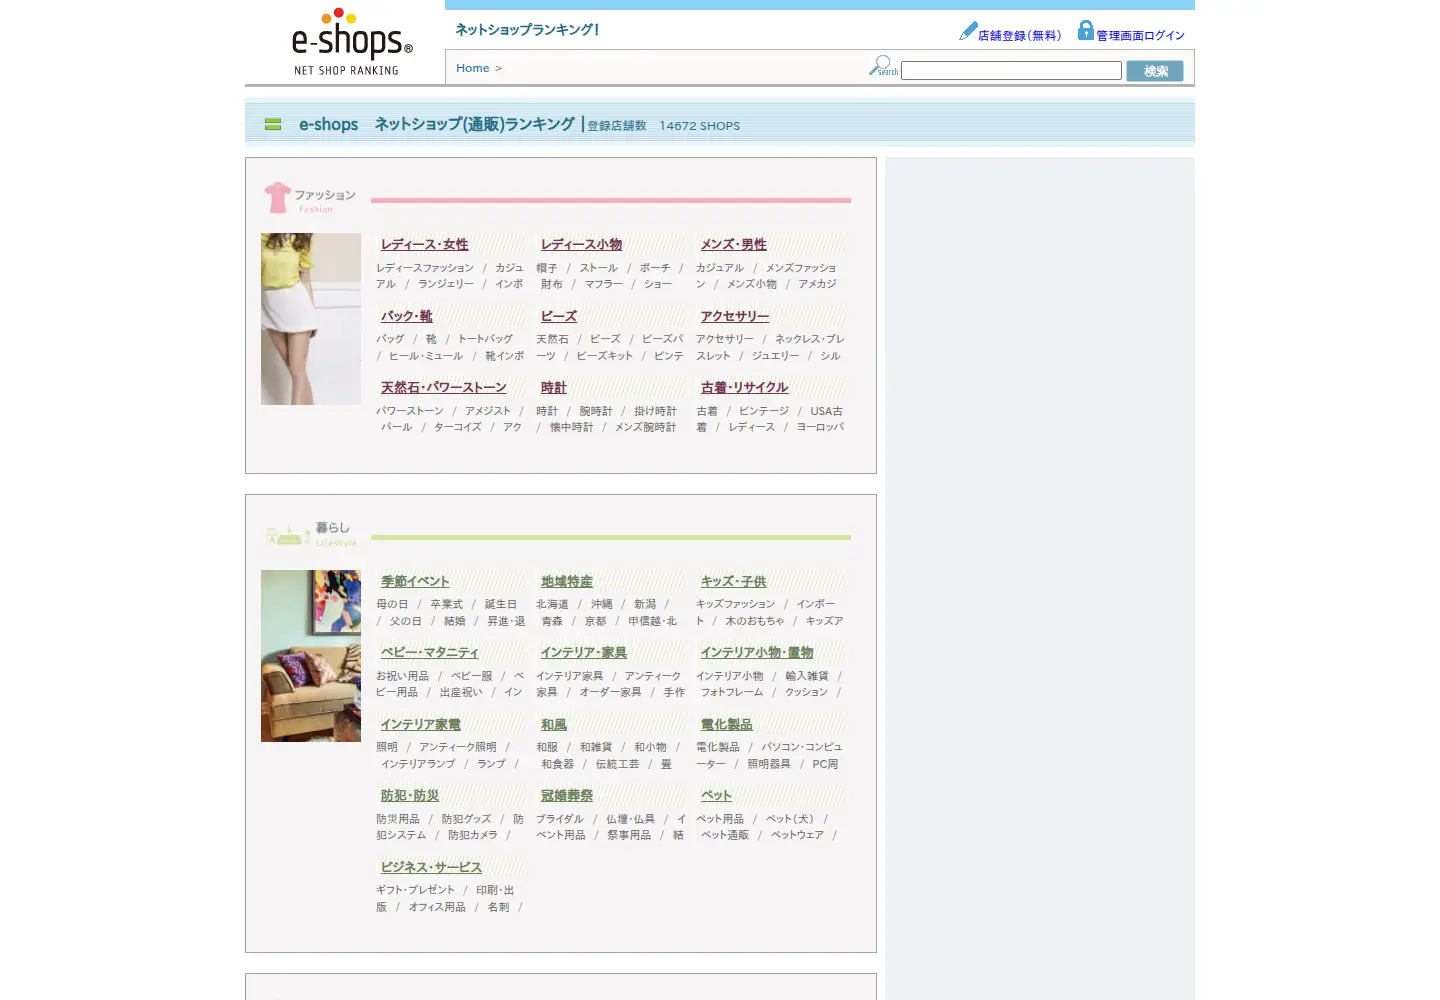Open the 地域特産 category
The width and height of the screenshot is (1440, 1000).
566,582
